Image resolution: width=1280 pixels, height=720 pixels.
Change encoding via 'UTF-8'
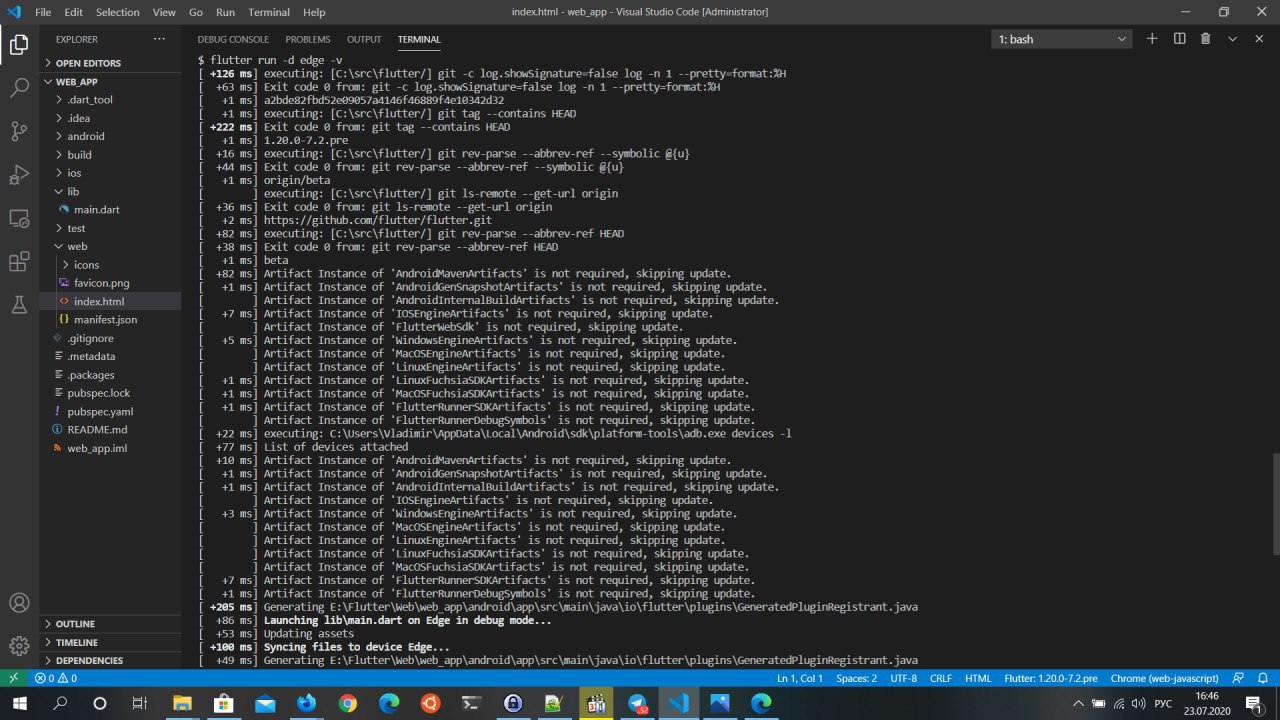click(903, 678)
